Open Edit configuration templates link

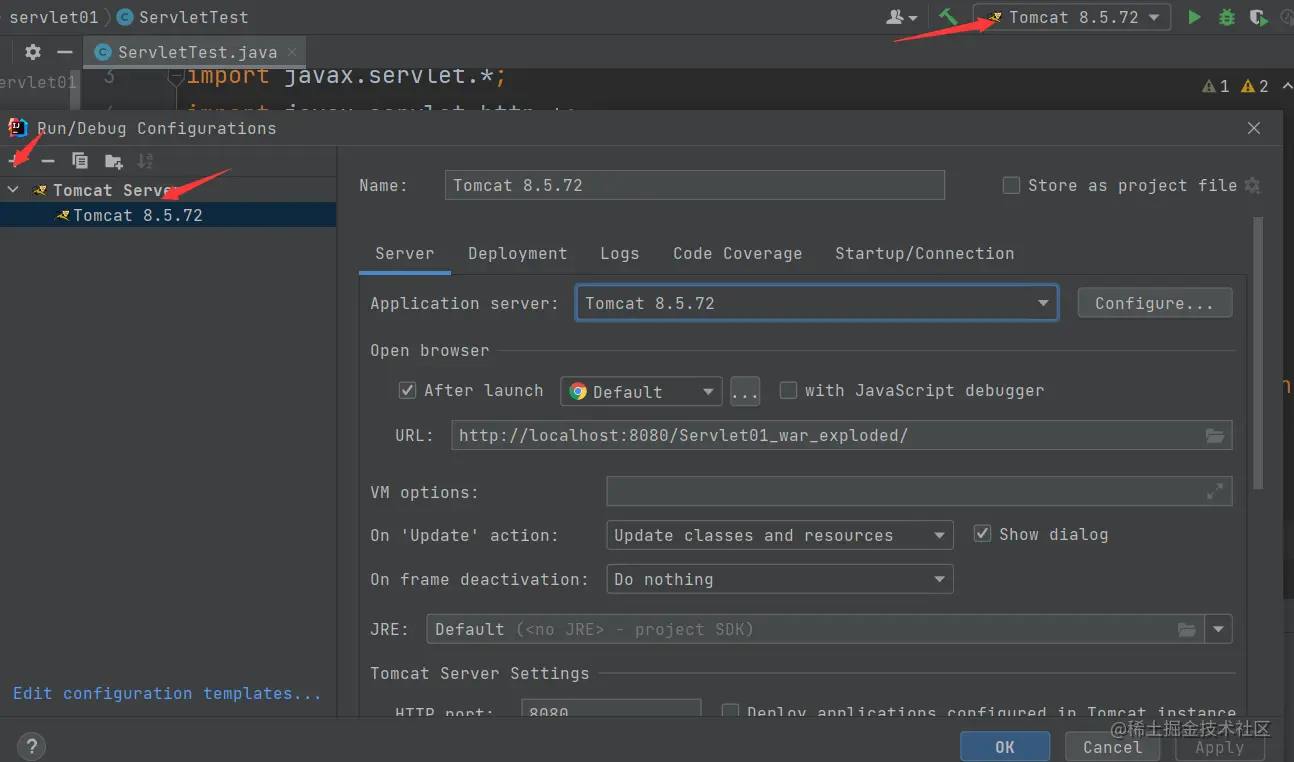(x=167, y=693)
